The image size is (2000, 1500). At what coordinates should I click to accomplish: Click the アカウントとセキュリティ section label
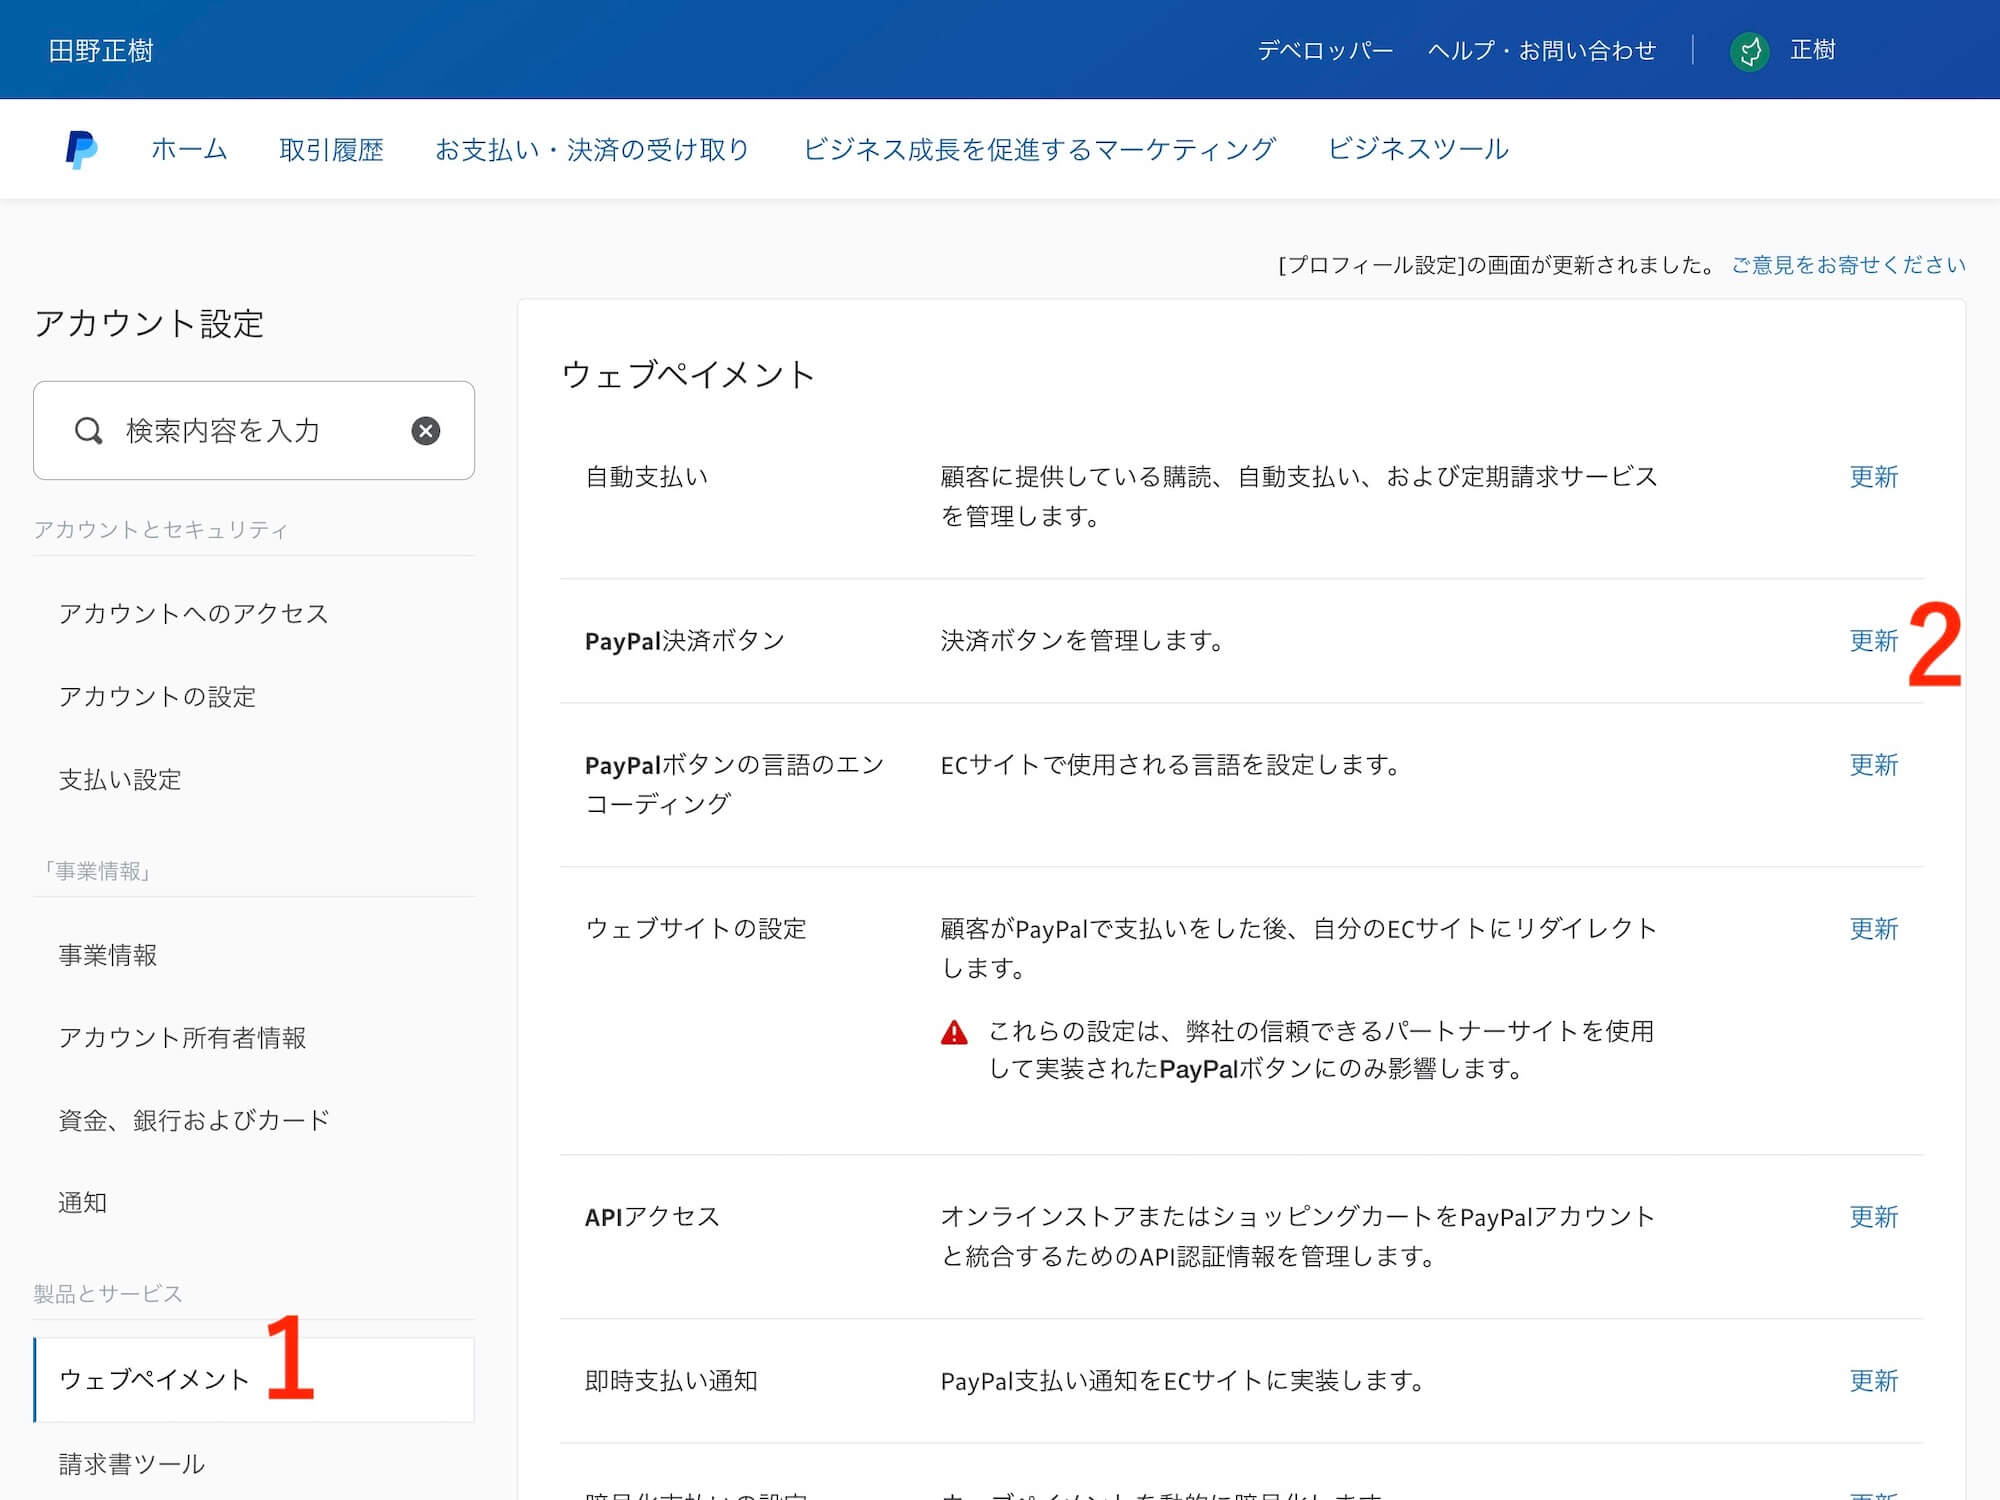(x=161, y=530)
